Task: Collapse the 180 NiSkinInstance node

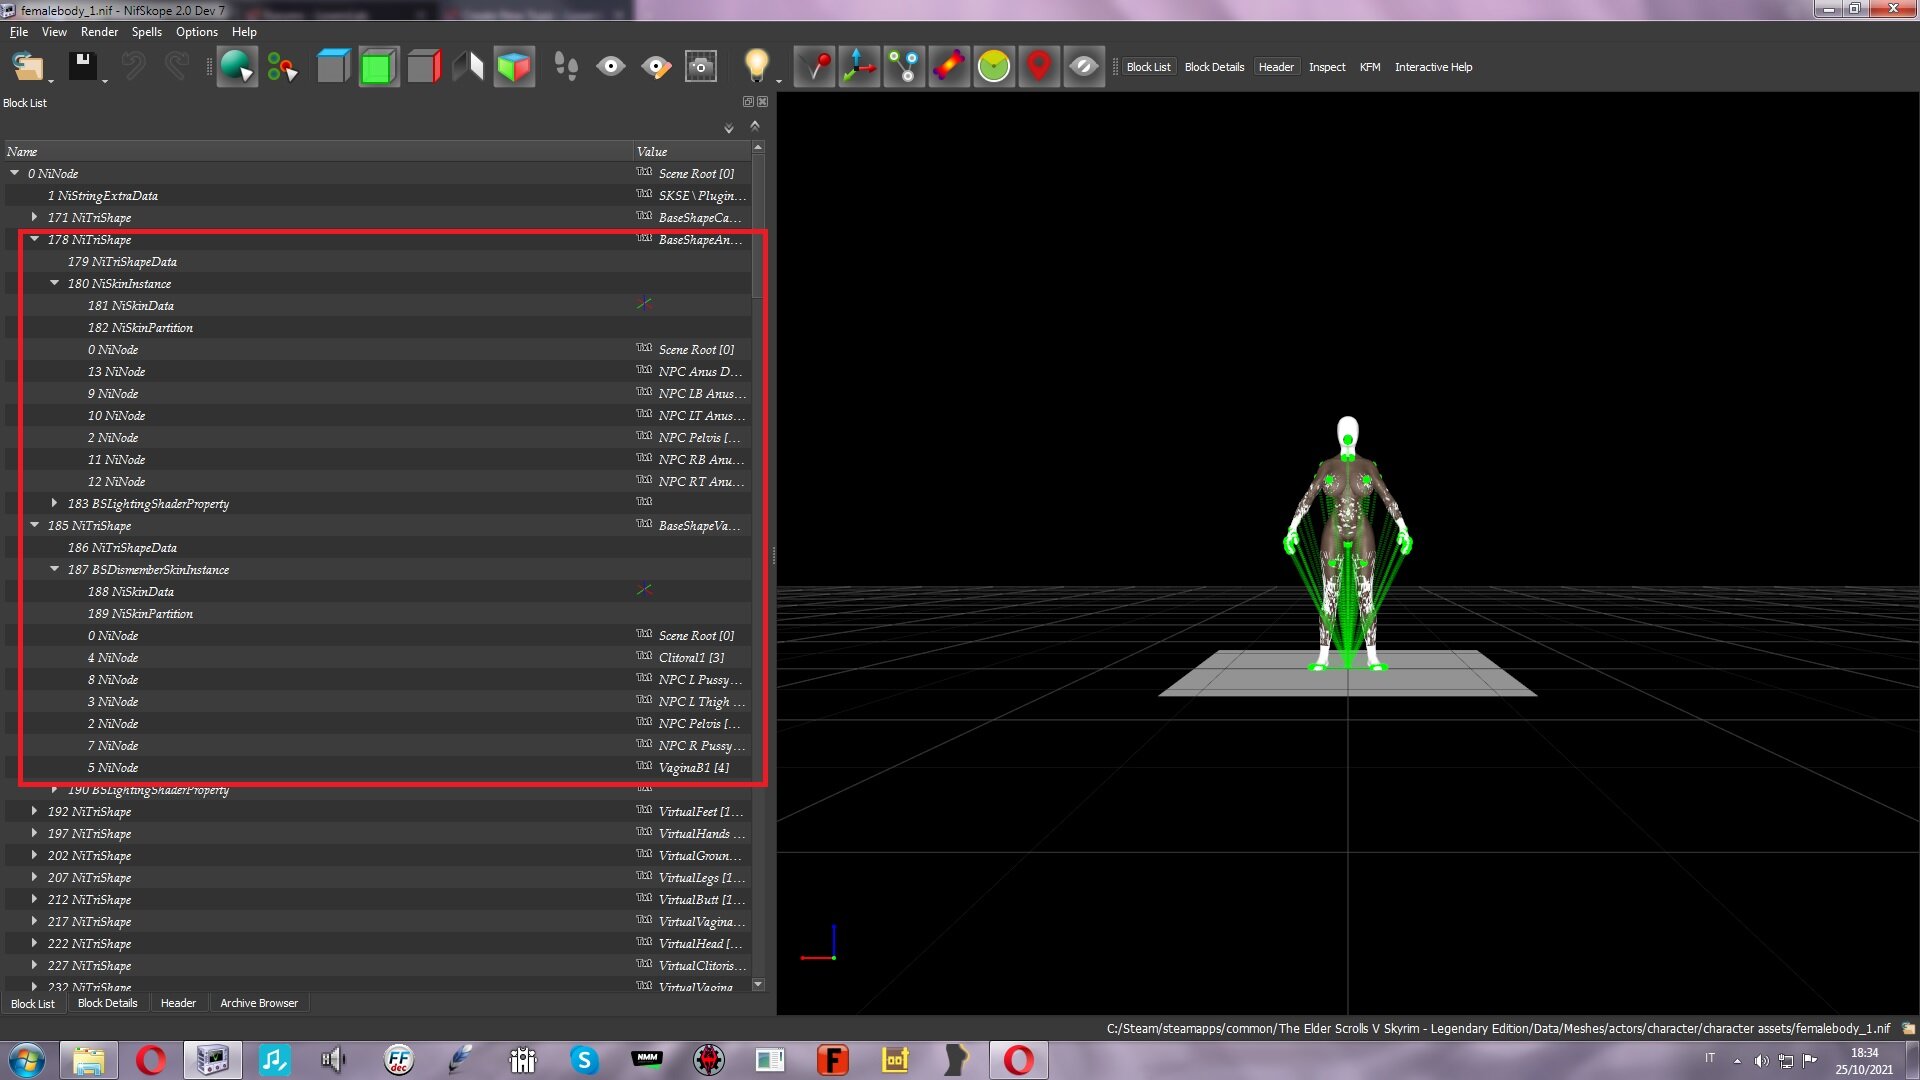Action: (x=55, y=283)
